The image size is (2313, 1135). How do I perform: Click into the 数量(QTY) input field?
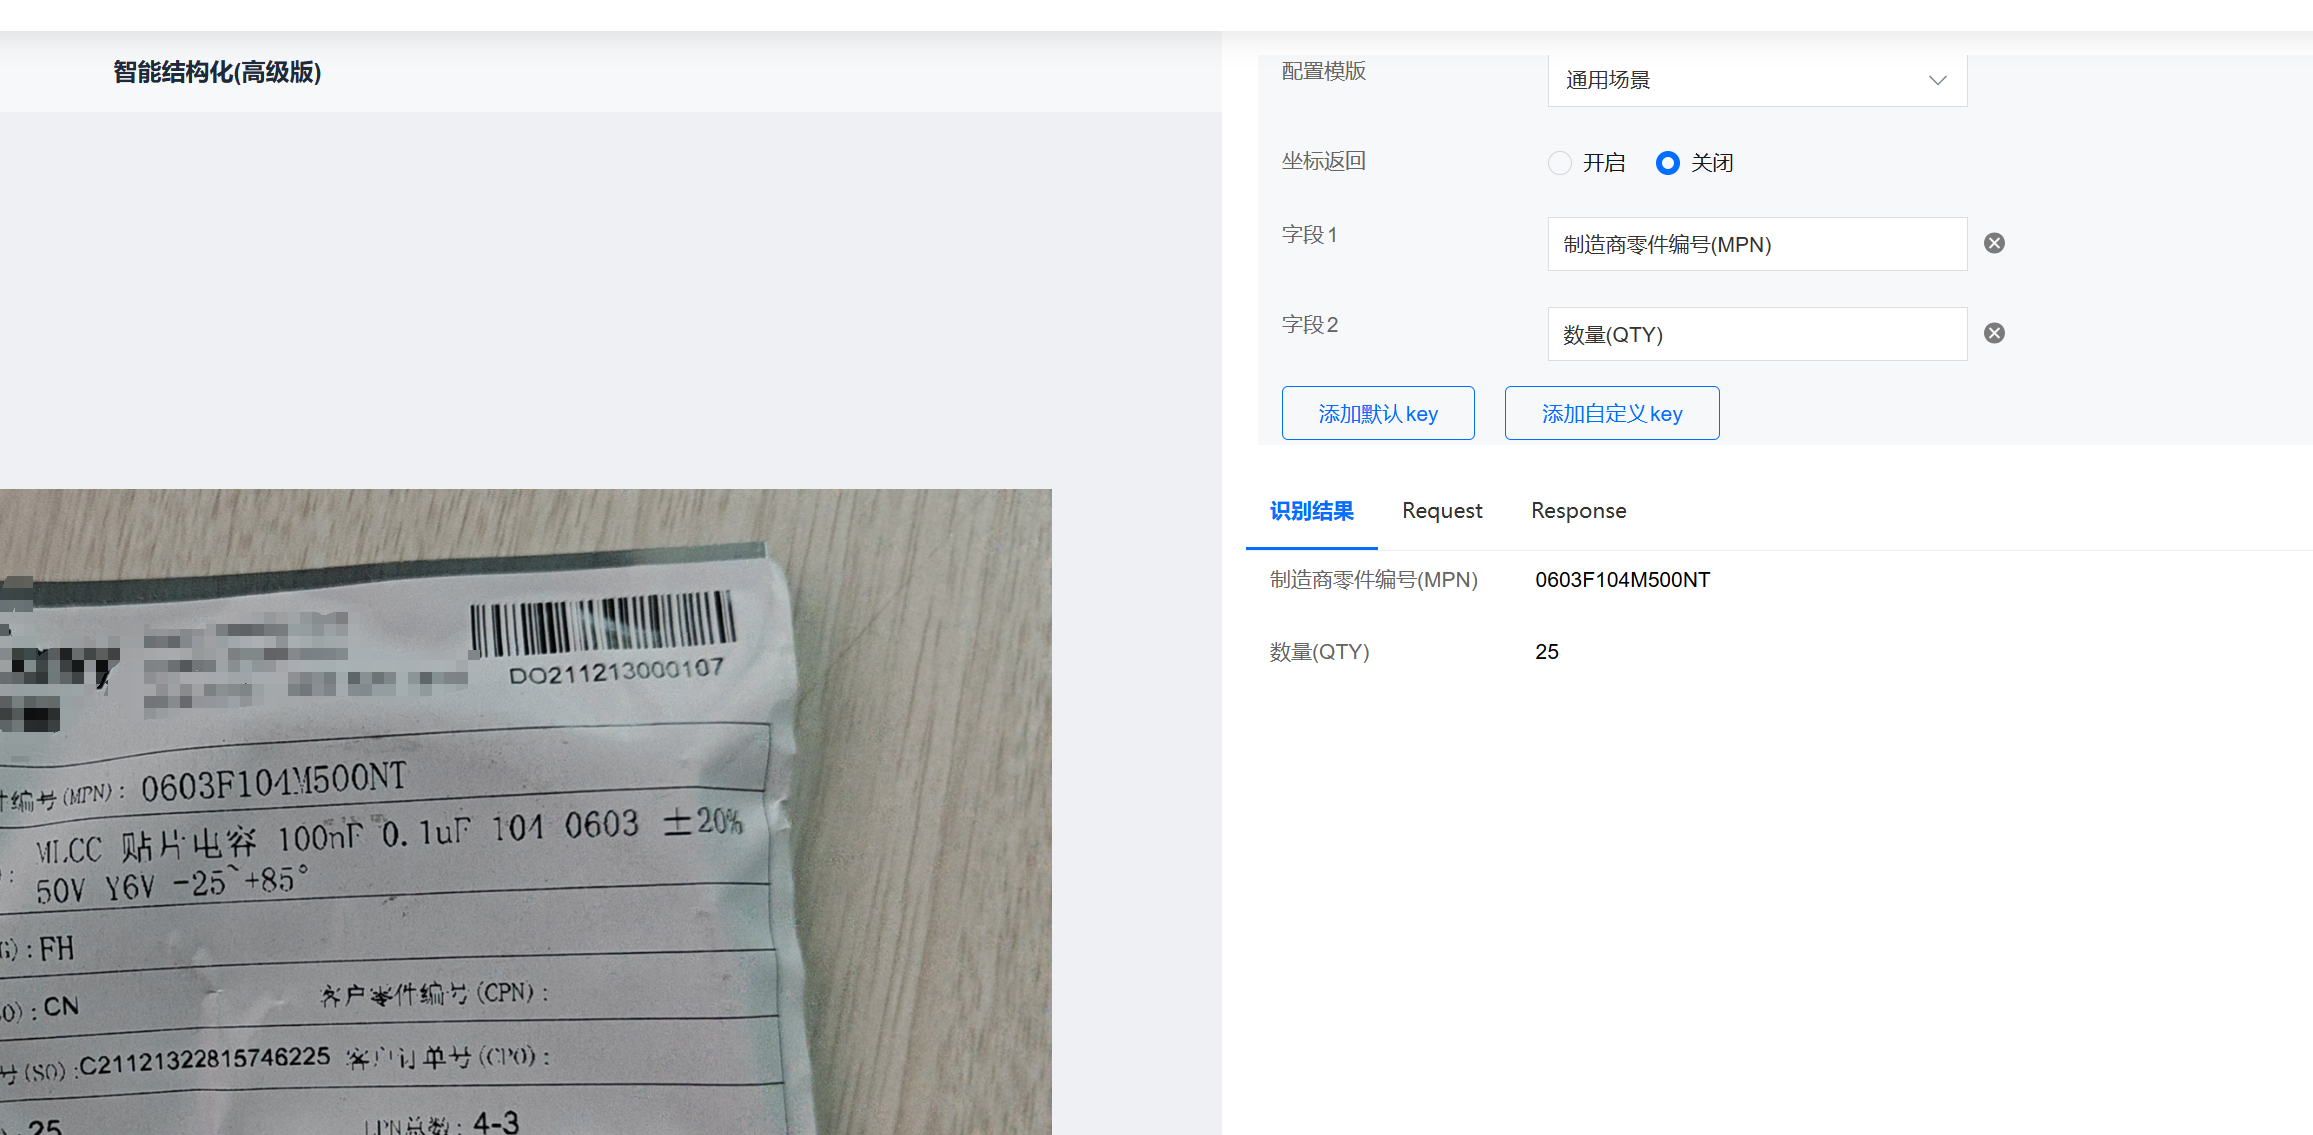(x=1756, y=334)
